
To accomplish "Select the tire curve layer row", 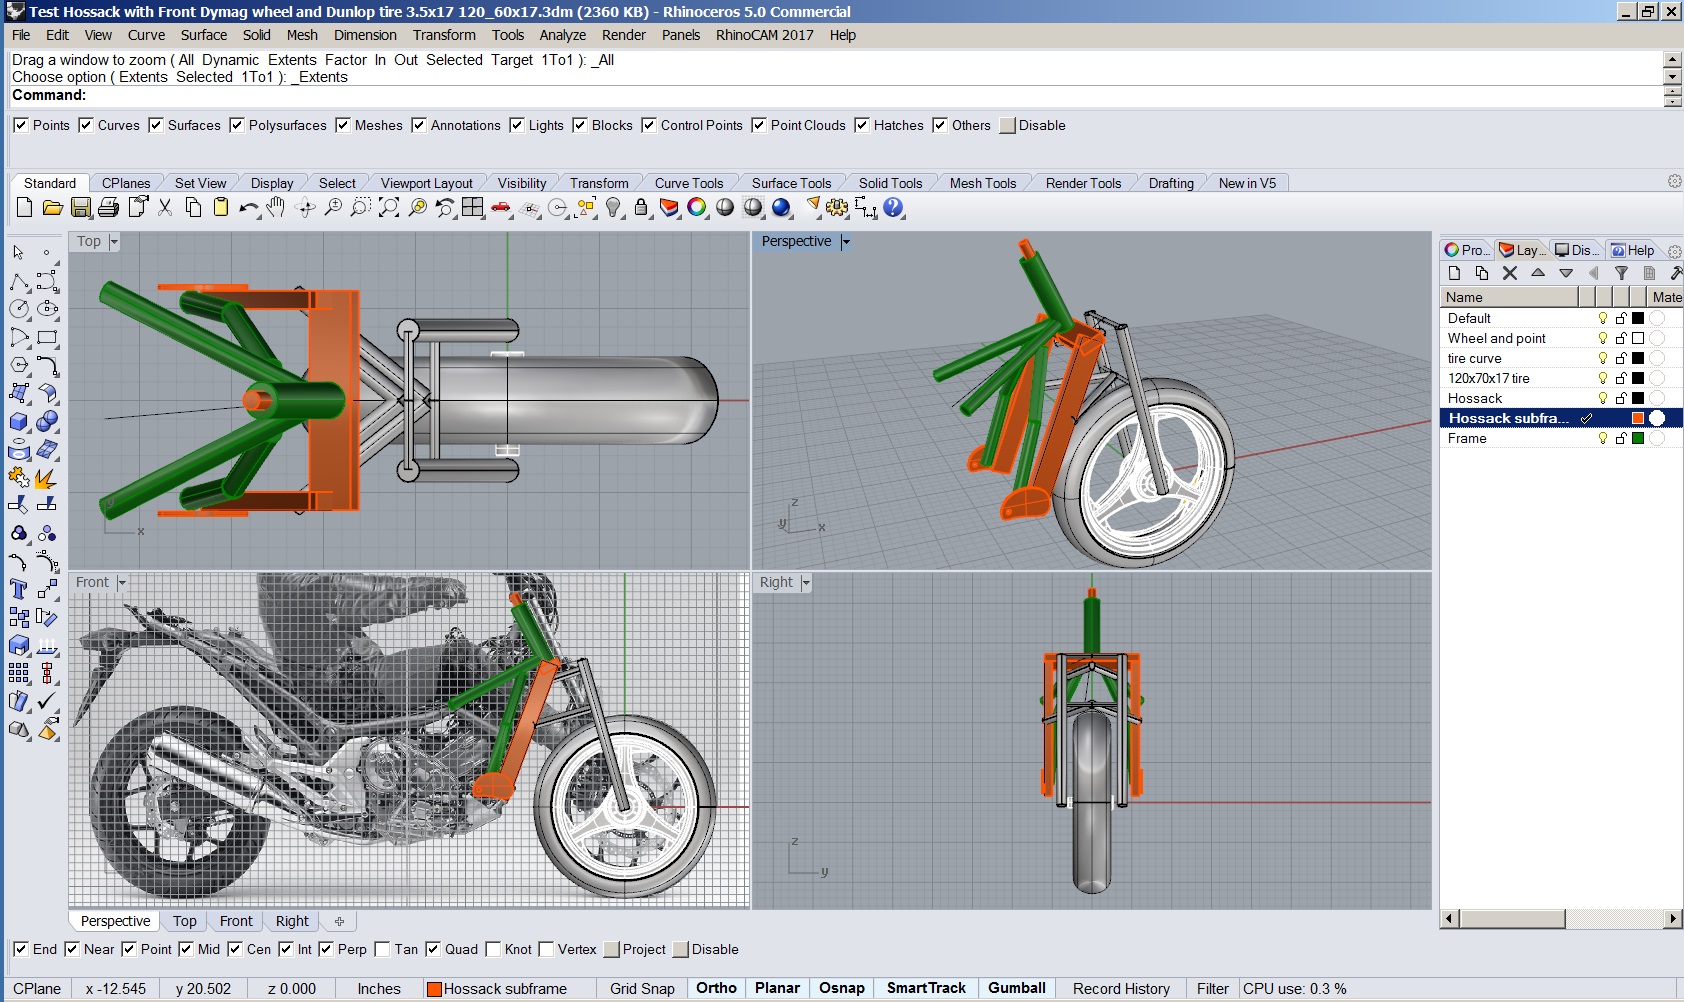I will [x=1560, y=358].
